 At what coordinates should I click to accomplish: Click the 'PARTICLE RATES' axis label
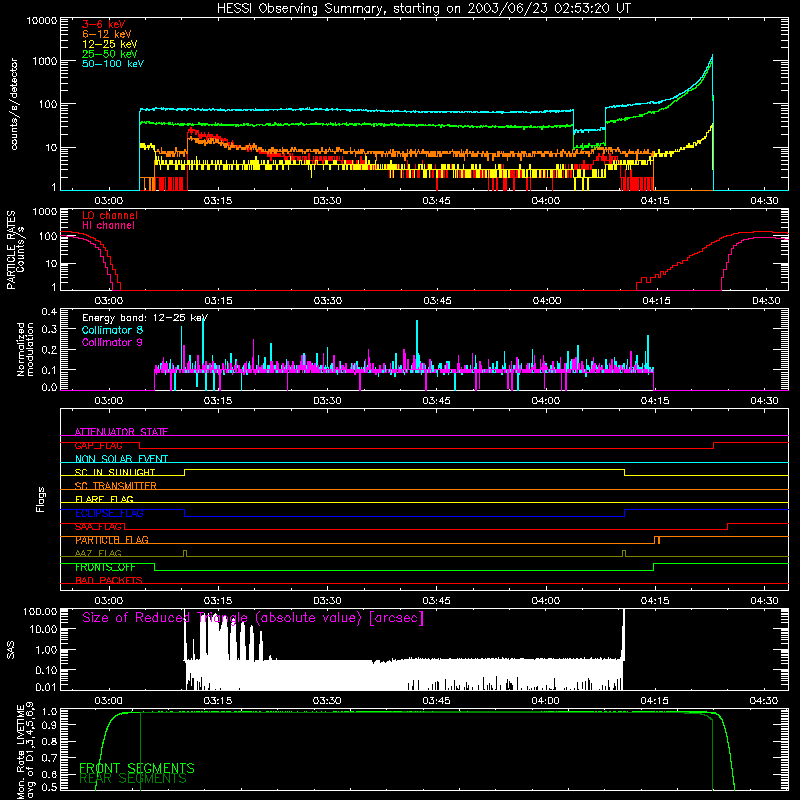(11, 250)
